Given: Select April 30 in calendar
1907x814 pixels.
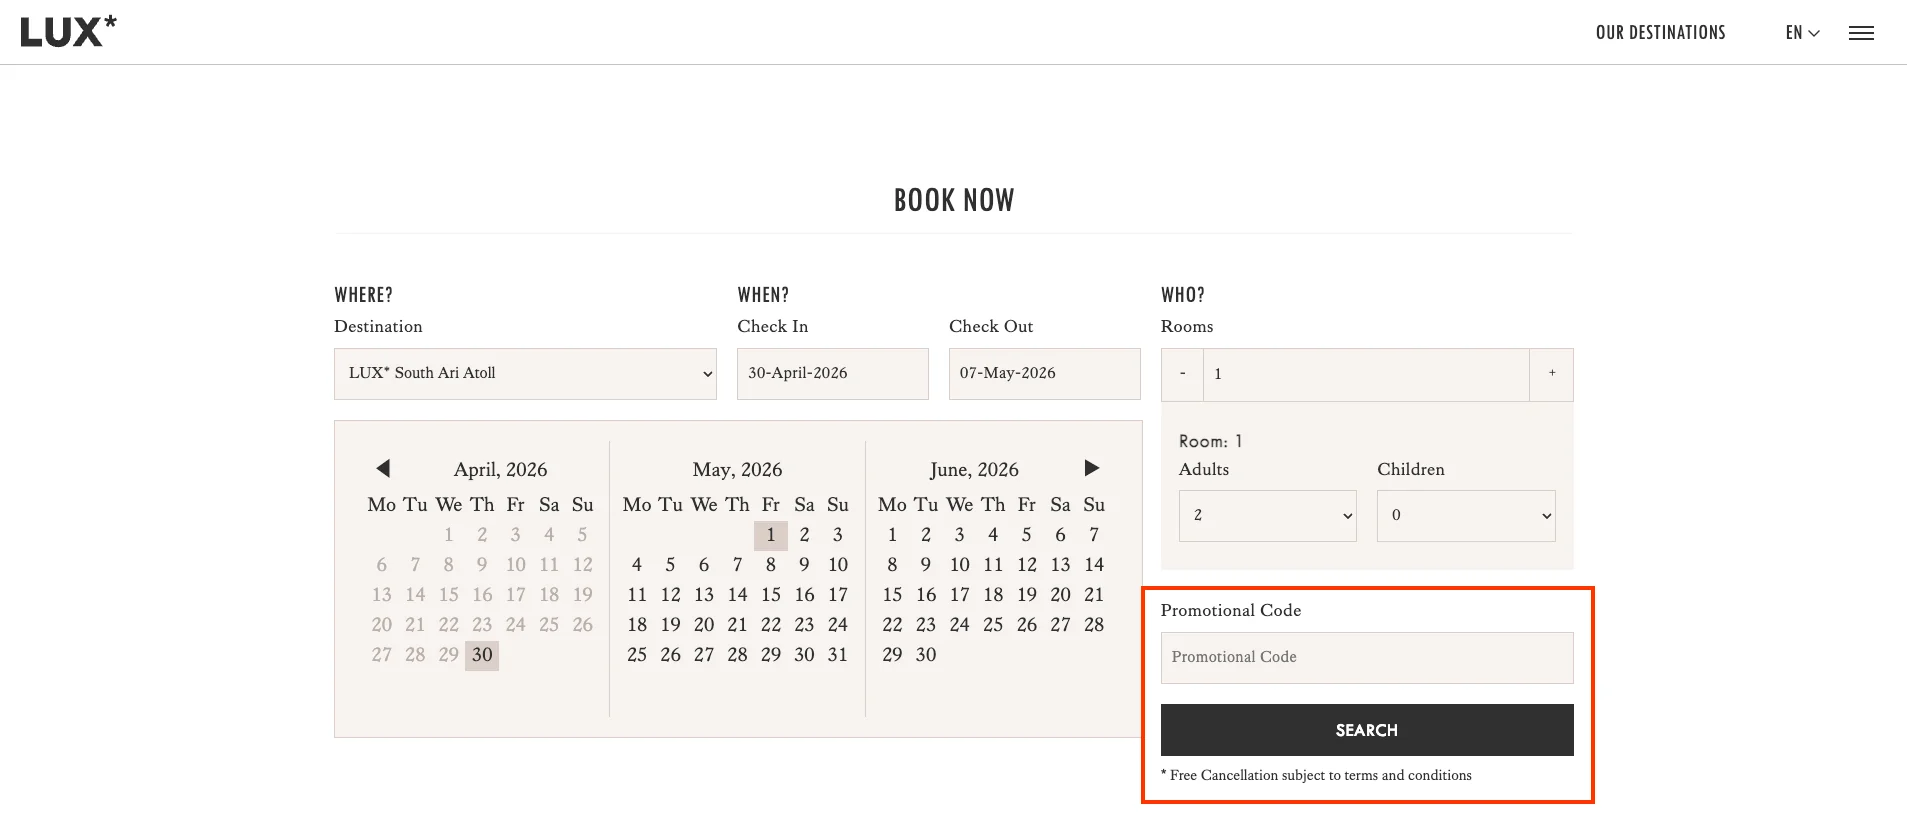Looking at the screenshot, I should pyautogui.click(x=482, y=655).
